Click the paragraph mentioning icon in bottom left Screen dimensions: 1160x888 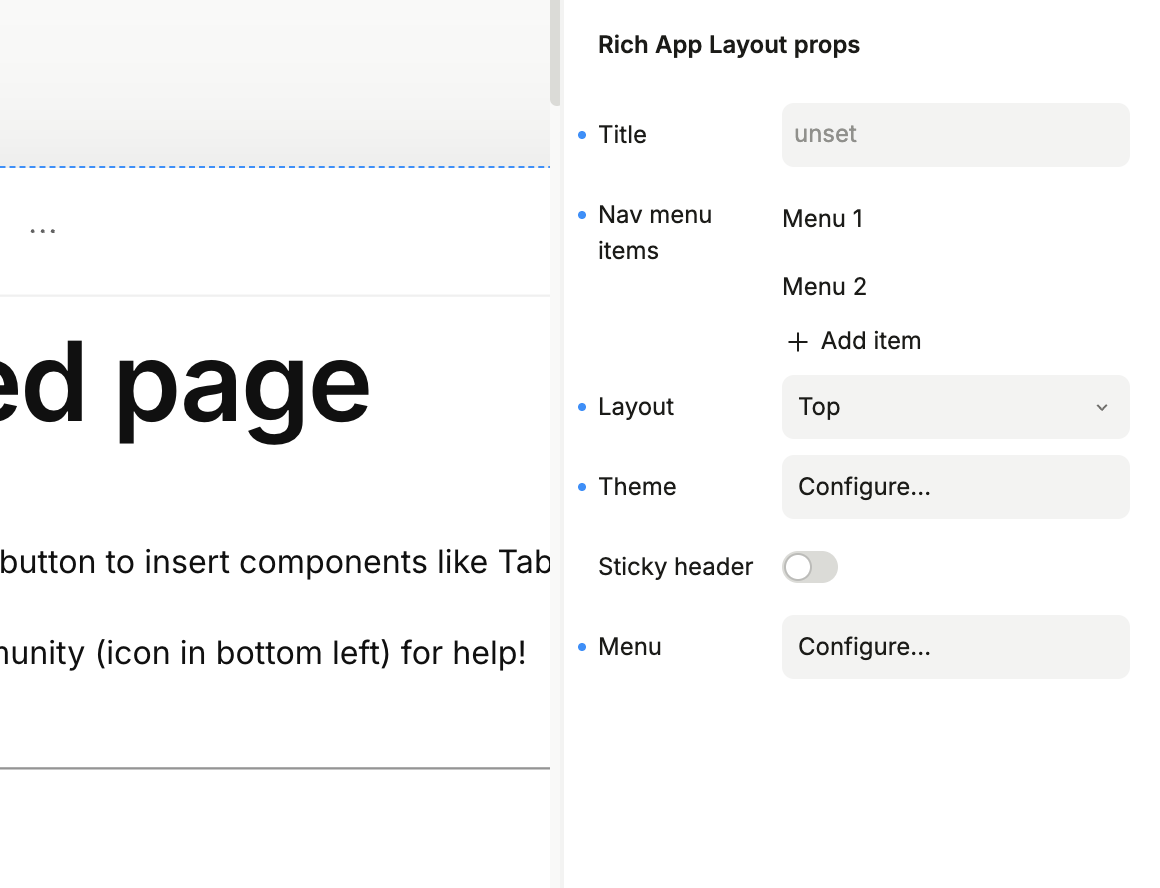coord(262,654)
